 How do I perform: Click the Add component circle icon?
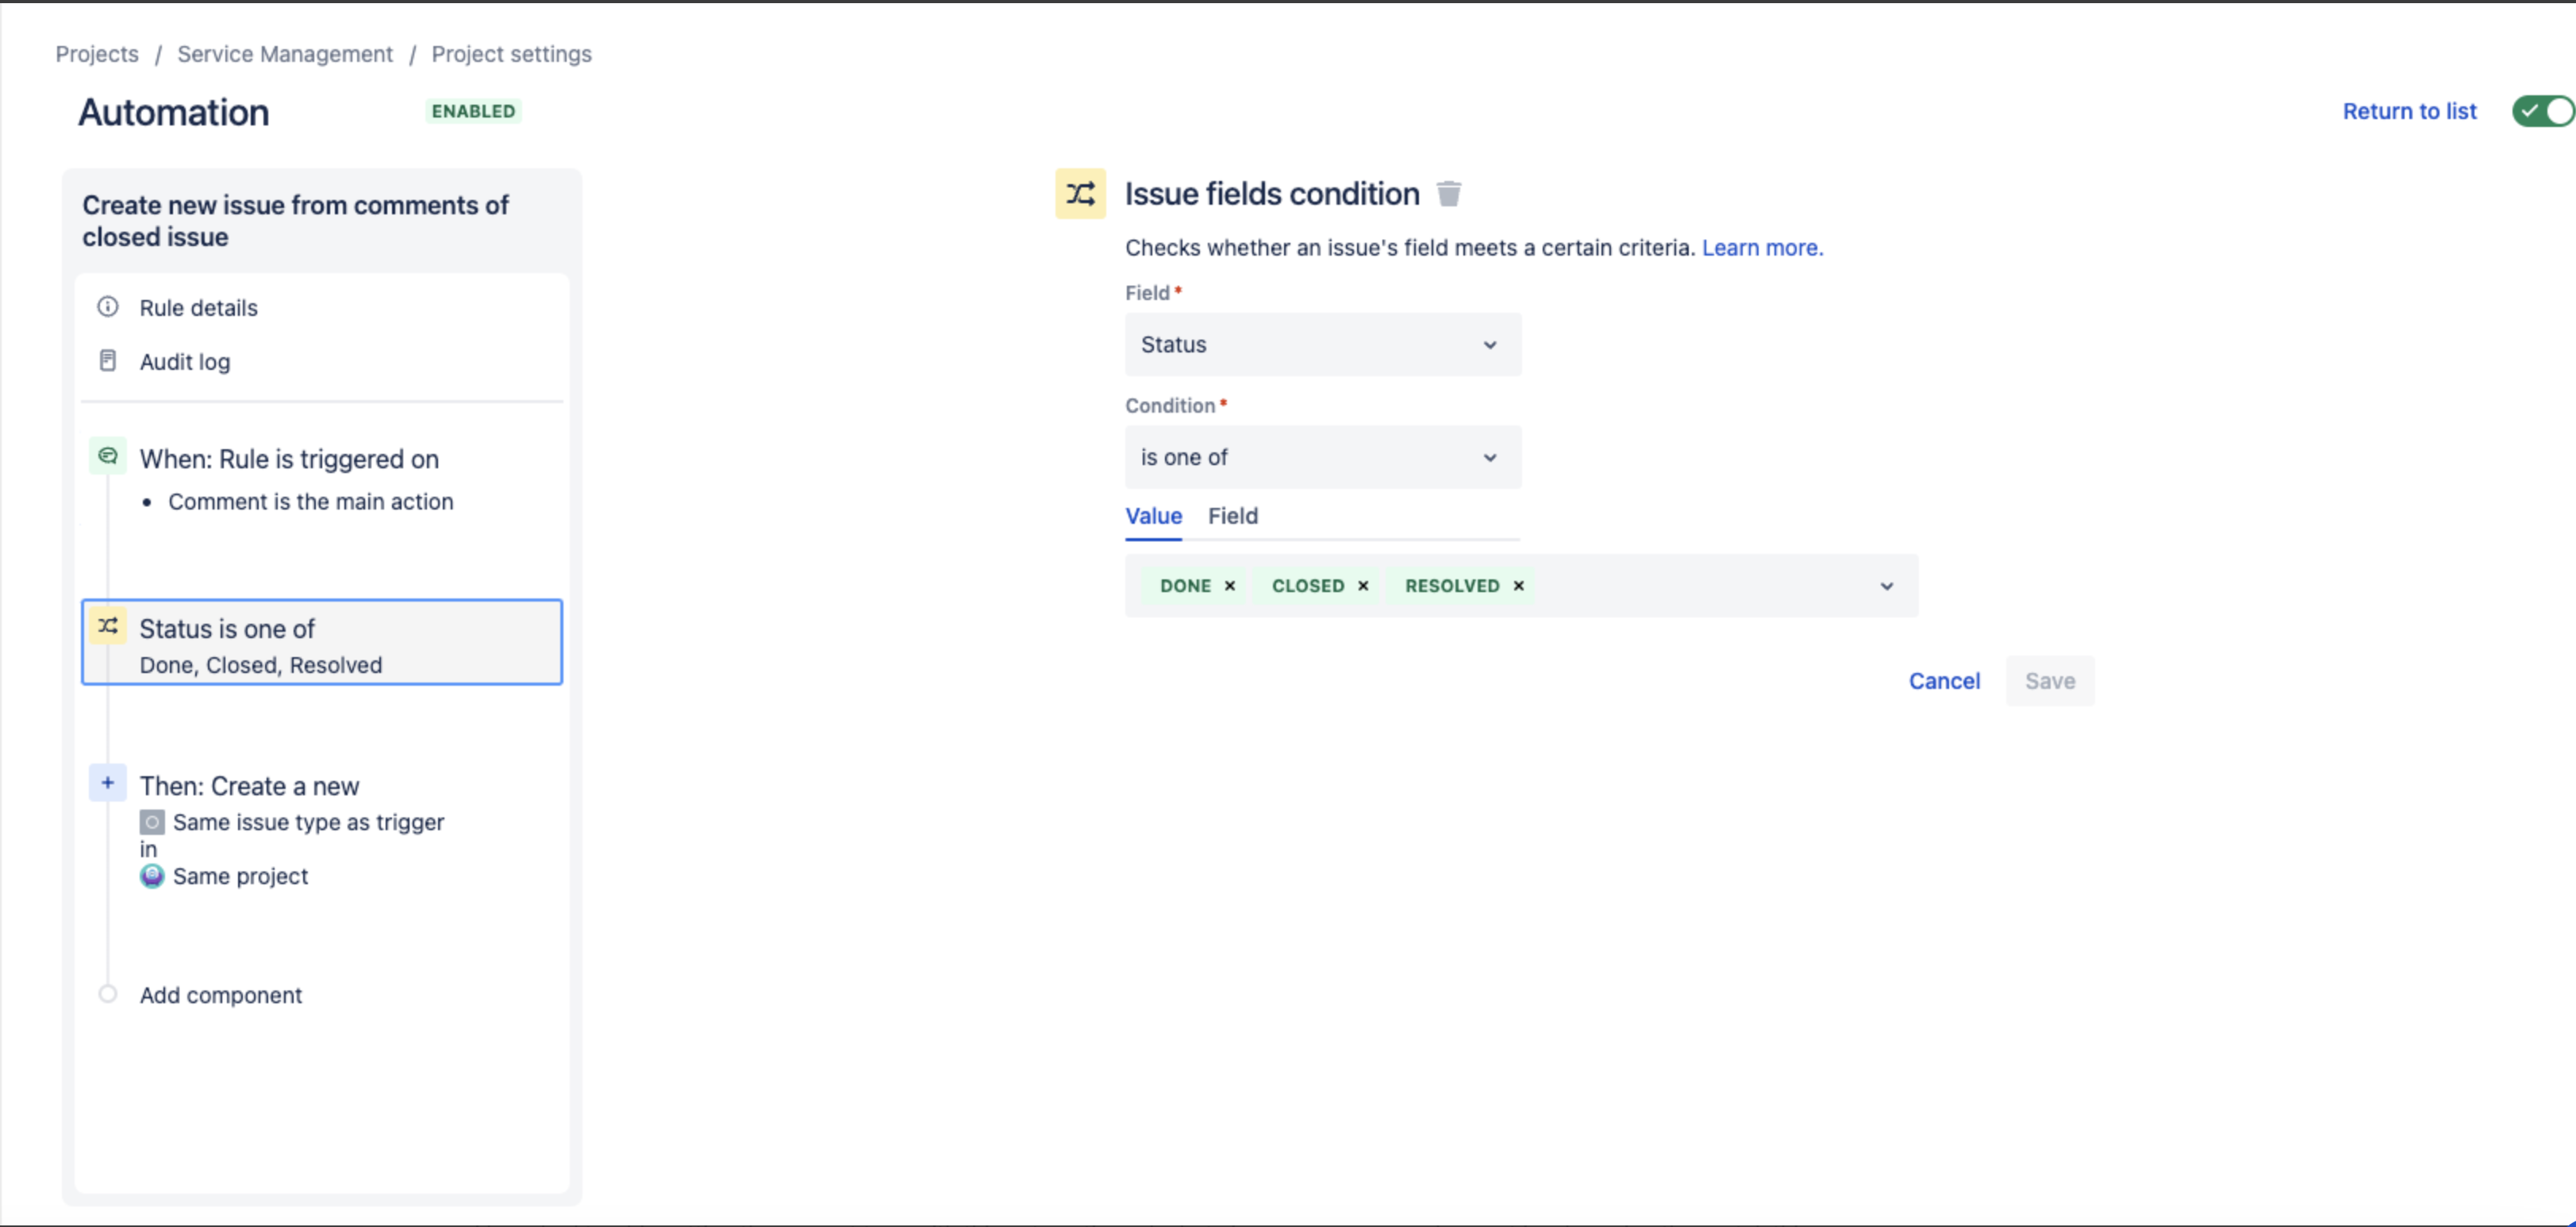pyautogui.click(x=107, y=994)
